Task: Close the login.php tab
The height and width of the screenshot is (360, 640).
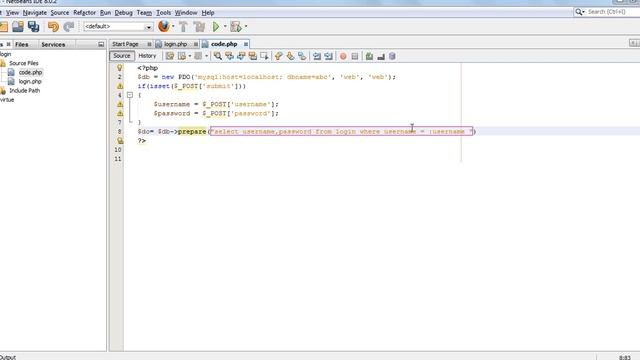Action: point(196,44)
